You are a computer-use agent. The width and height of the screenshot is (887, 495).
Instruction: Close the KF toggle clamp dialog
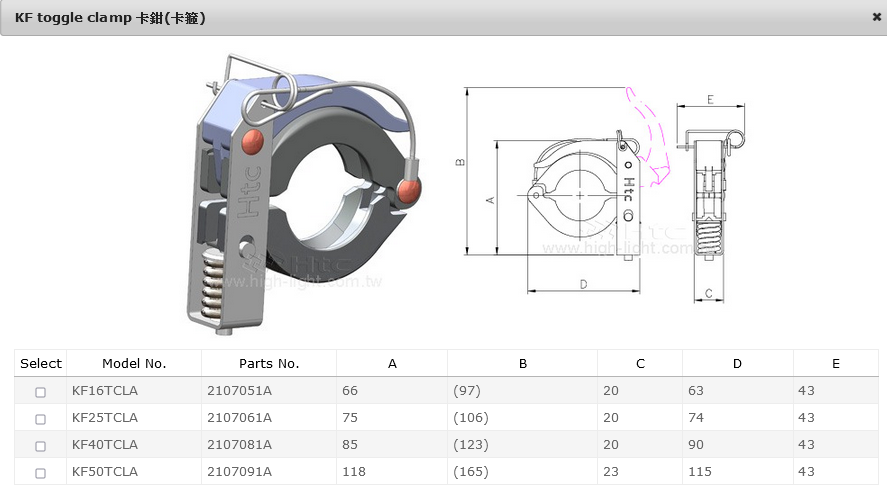point(876,17)
